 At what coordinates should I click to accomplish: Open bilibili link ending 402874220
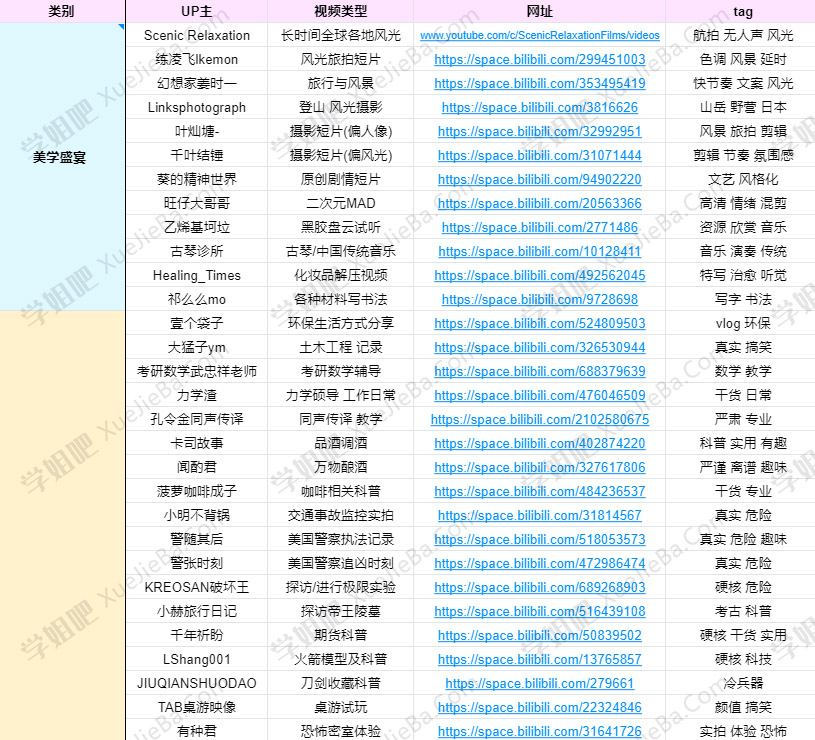coord(540,443)
